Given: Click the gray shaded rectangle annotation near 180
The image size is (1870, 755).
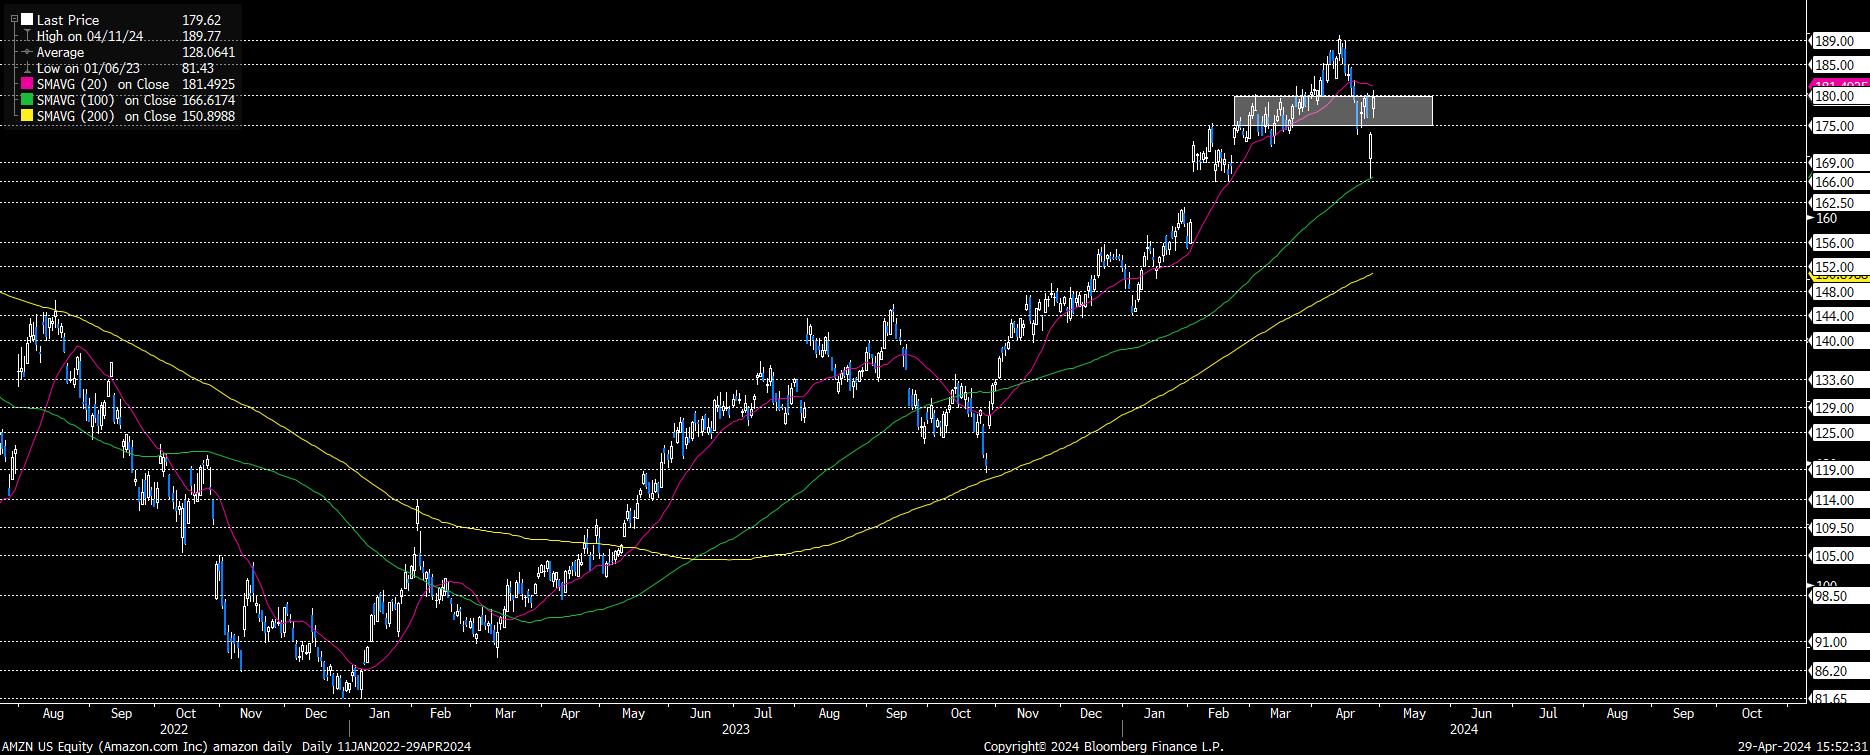Looking at the screenshot, I should point(1332,110).
